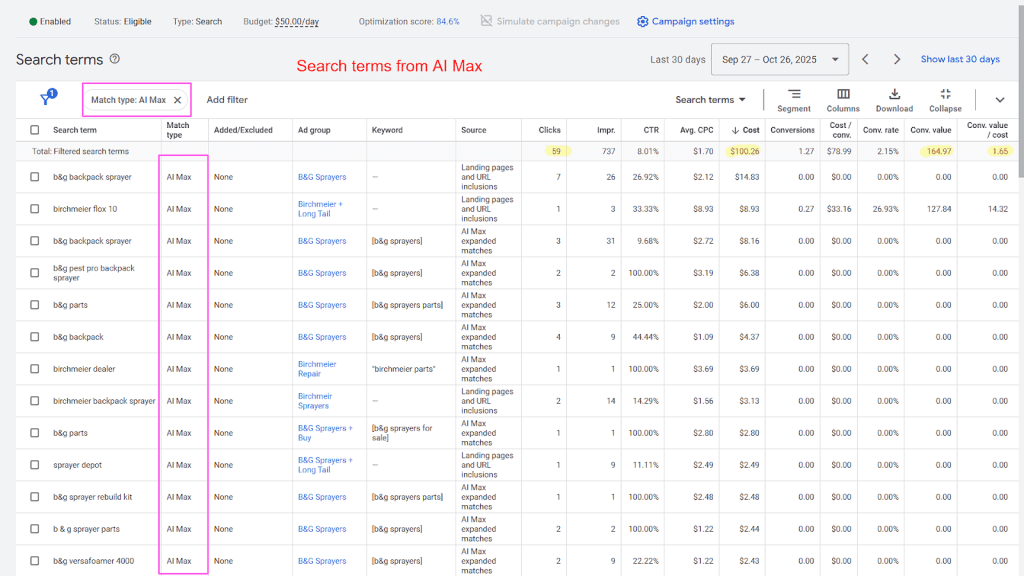Image resolution: width=1024 pixels, height=576 pixels.
Task: Select all search terms checkbox
Action: click(35, 130)
